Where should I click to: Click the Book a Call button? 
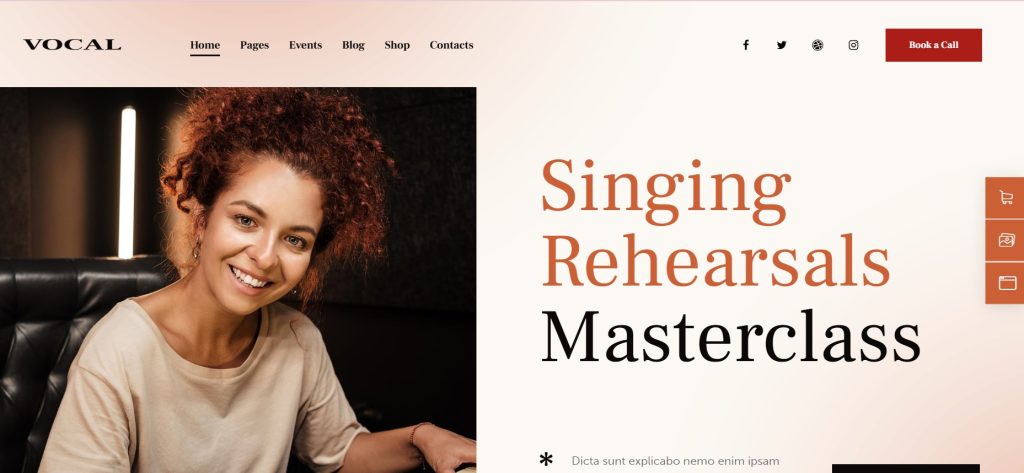click(933, 45)
